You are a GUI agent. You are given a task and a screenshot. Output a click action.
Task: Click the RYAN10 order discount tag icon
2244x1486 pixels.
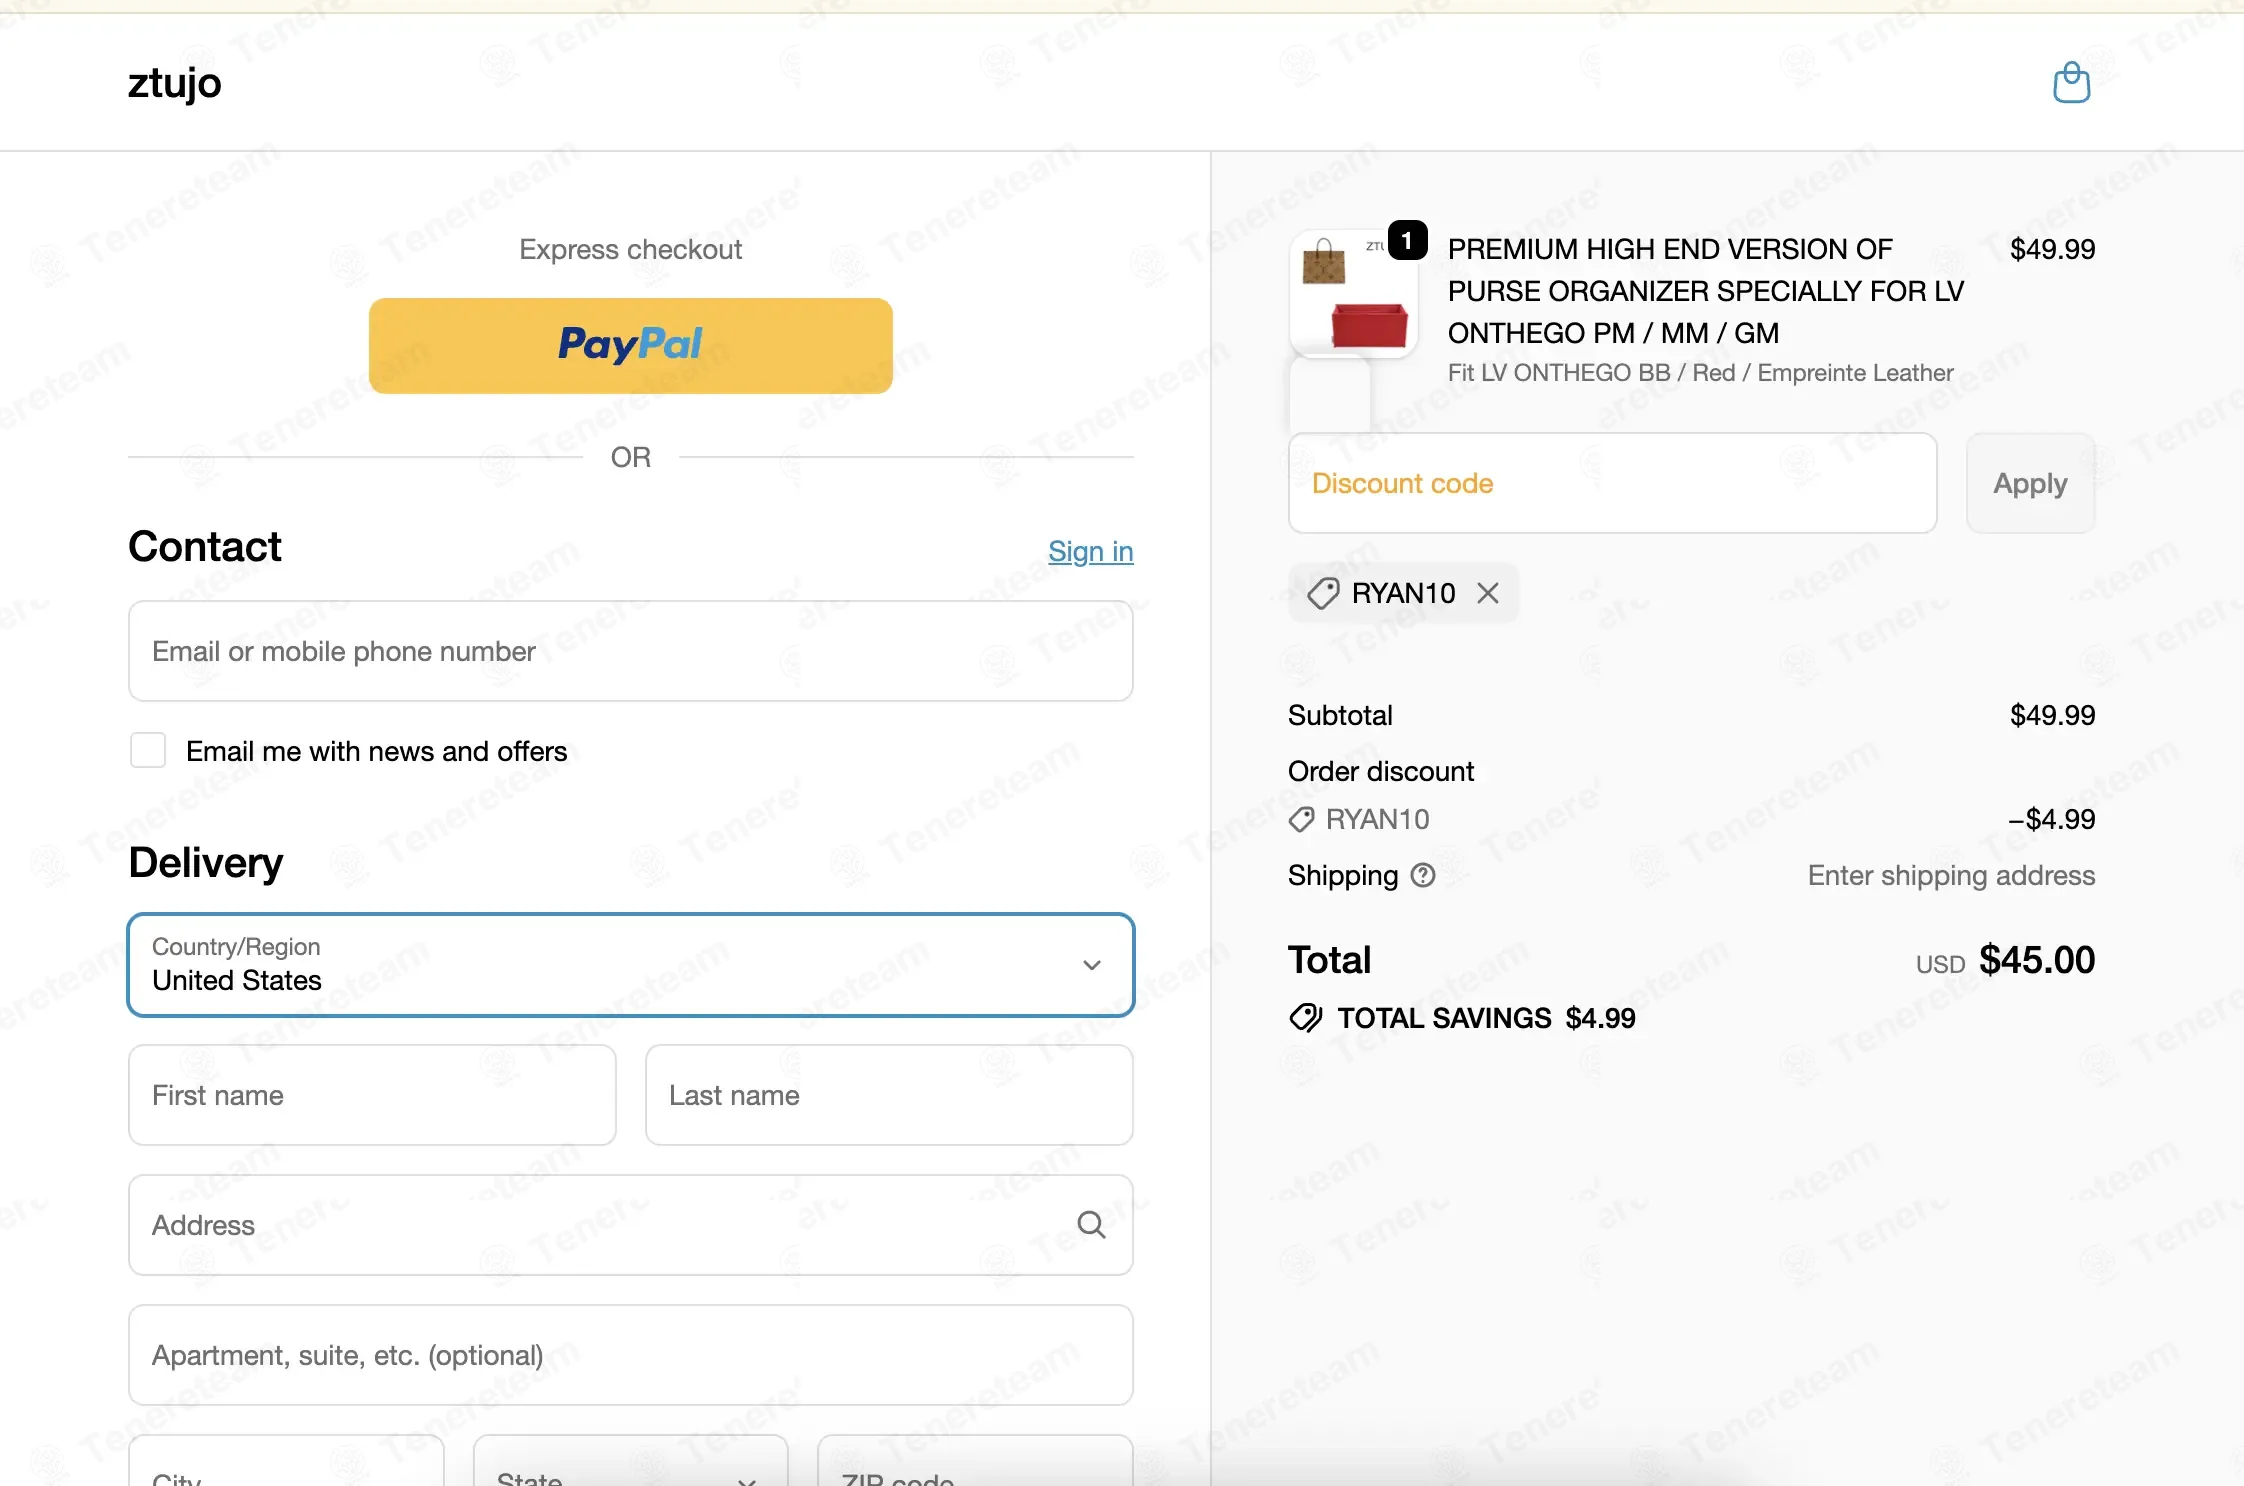click(x=1301, y=819)
